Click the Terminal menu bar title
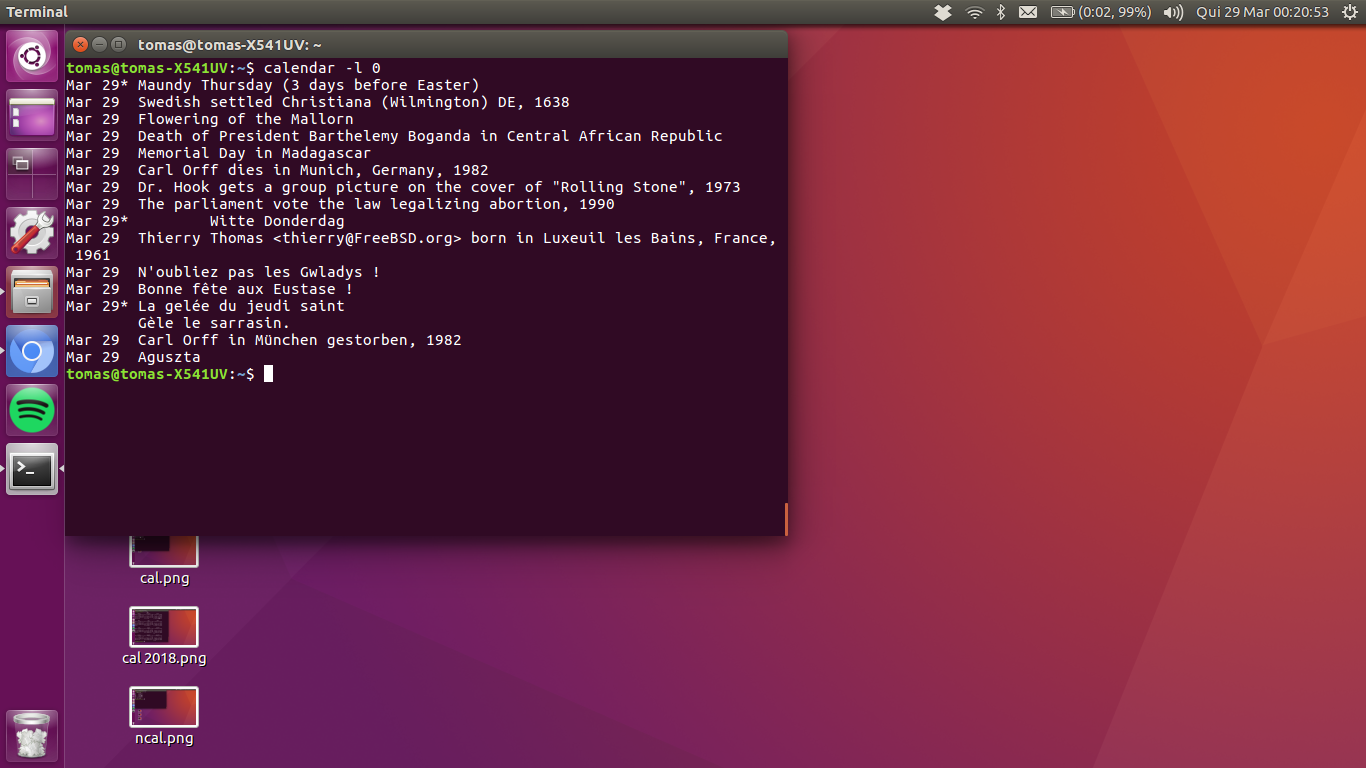The height and width of the screenshot is (768, 1366). pos(37,12)
